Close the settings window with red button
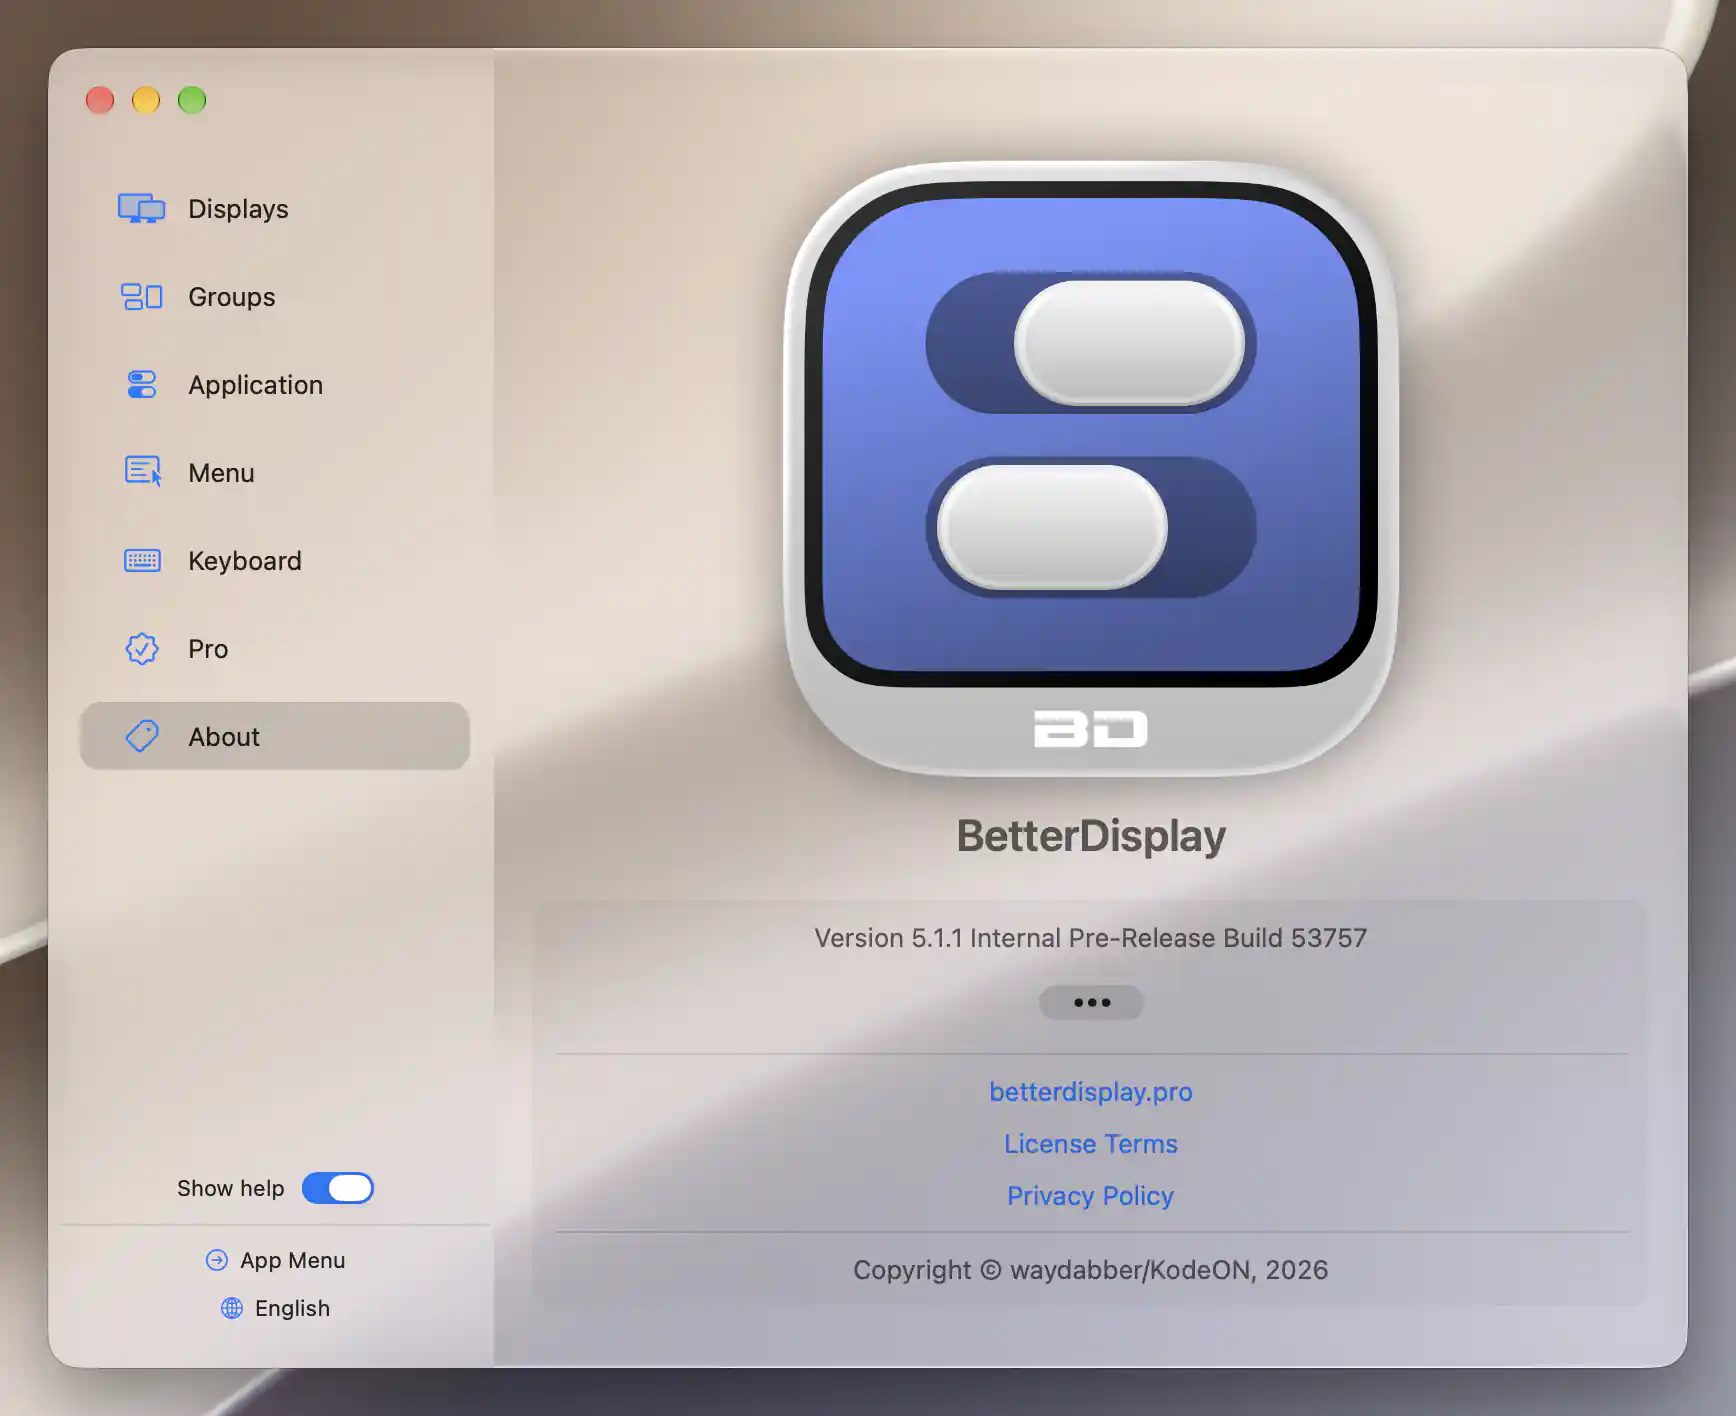 point(100,100)
